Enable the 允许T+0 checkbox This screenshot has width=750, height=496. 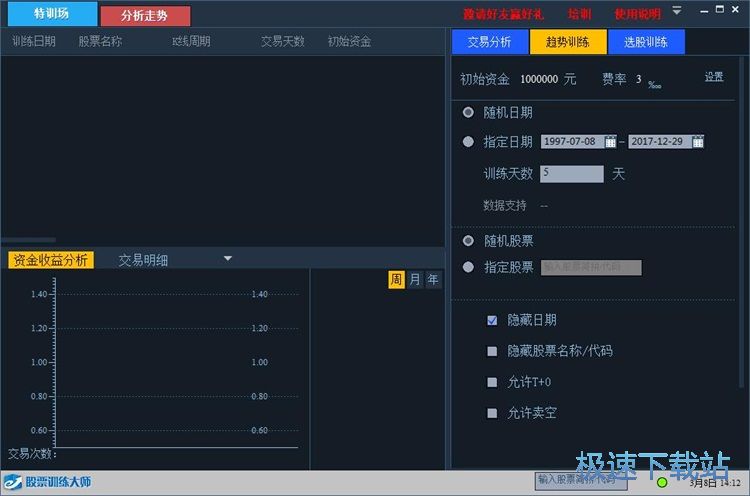pos(492,382)
